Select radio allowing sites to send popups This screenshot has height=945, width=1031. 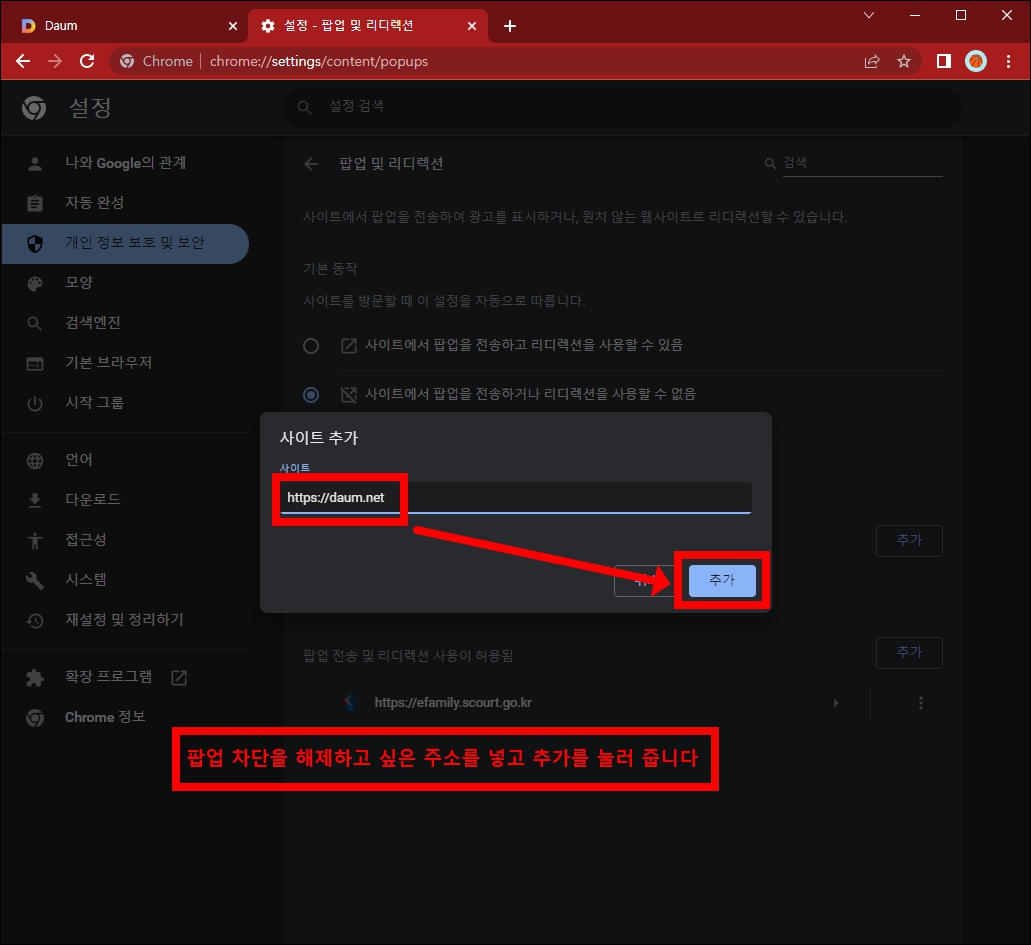(311, 345)
